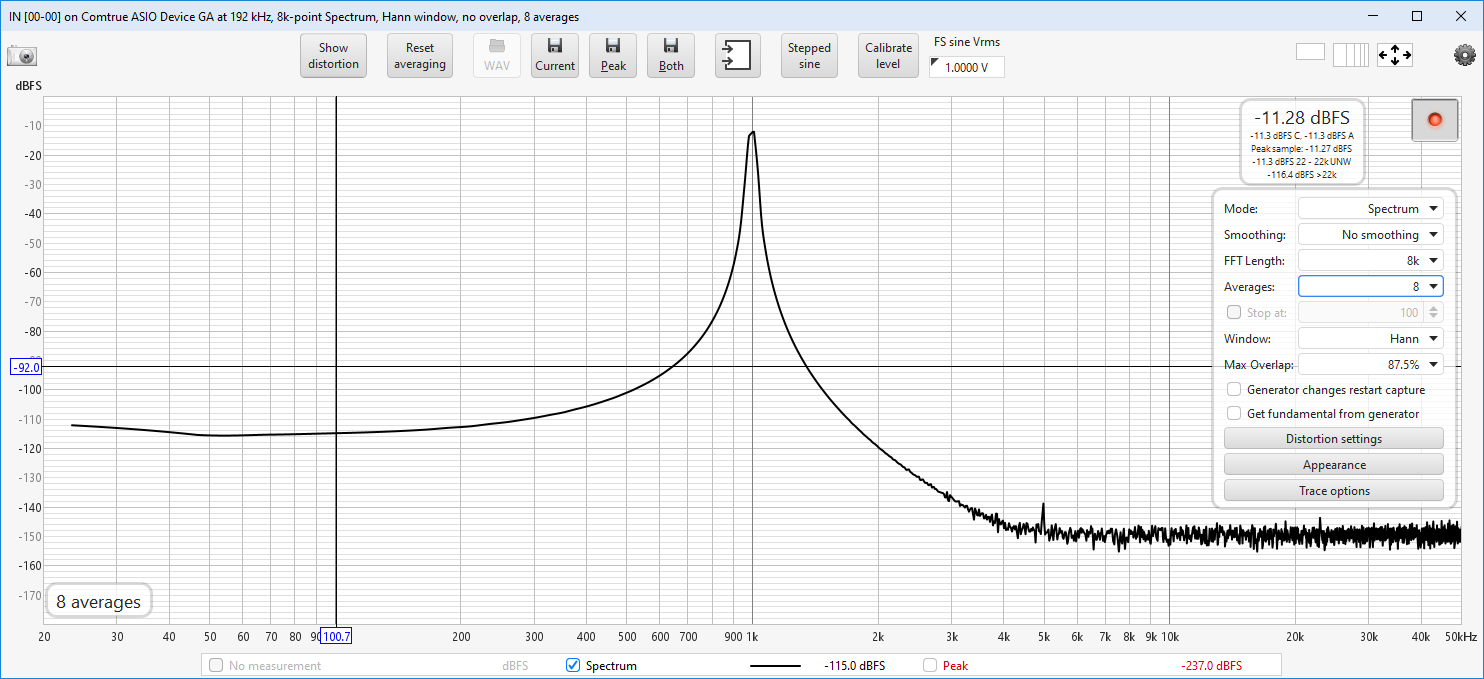Open the generator/input routing icon button
1484x679 pixels.
(x=738, y=56)
